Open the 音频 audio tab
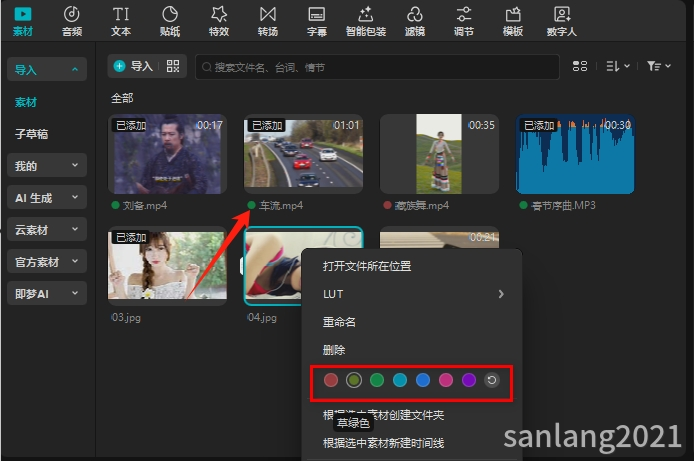This screenshot has height=461, width=694. pos(72,21)
